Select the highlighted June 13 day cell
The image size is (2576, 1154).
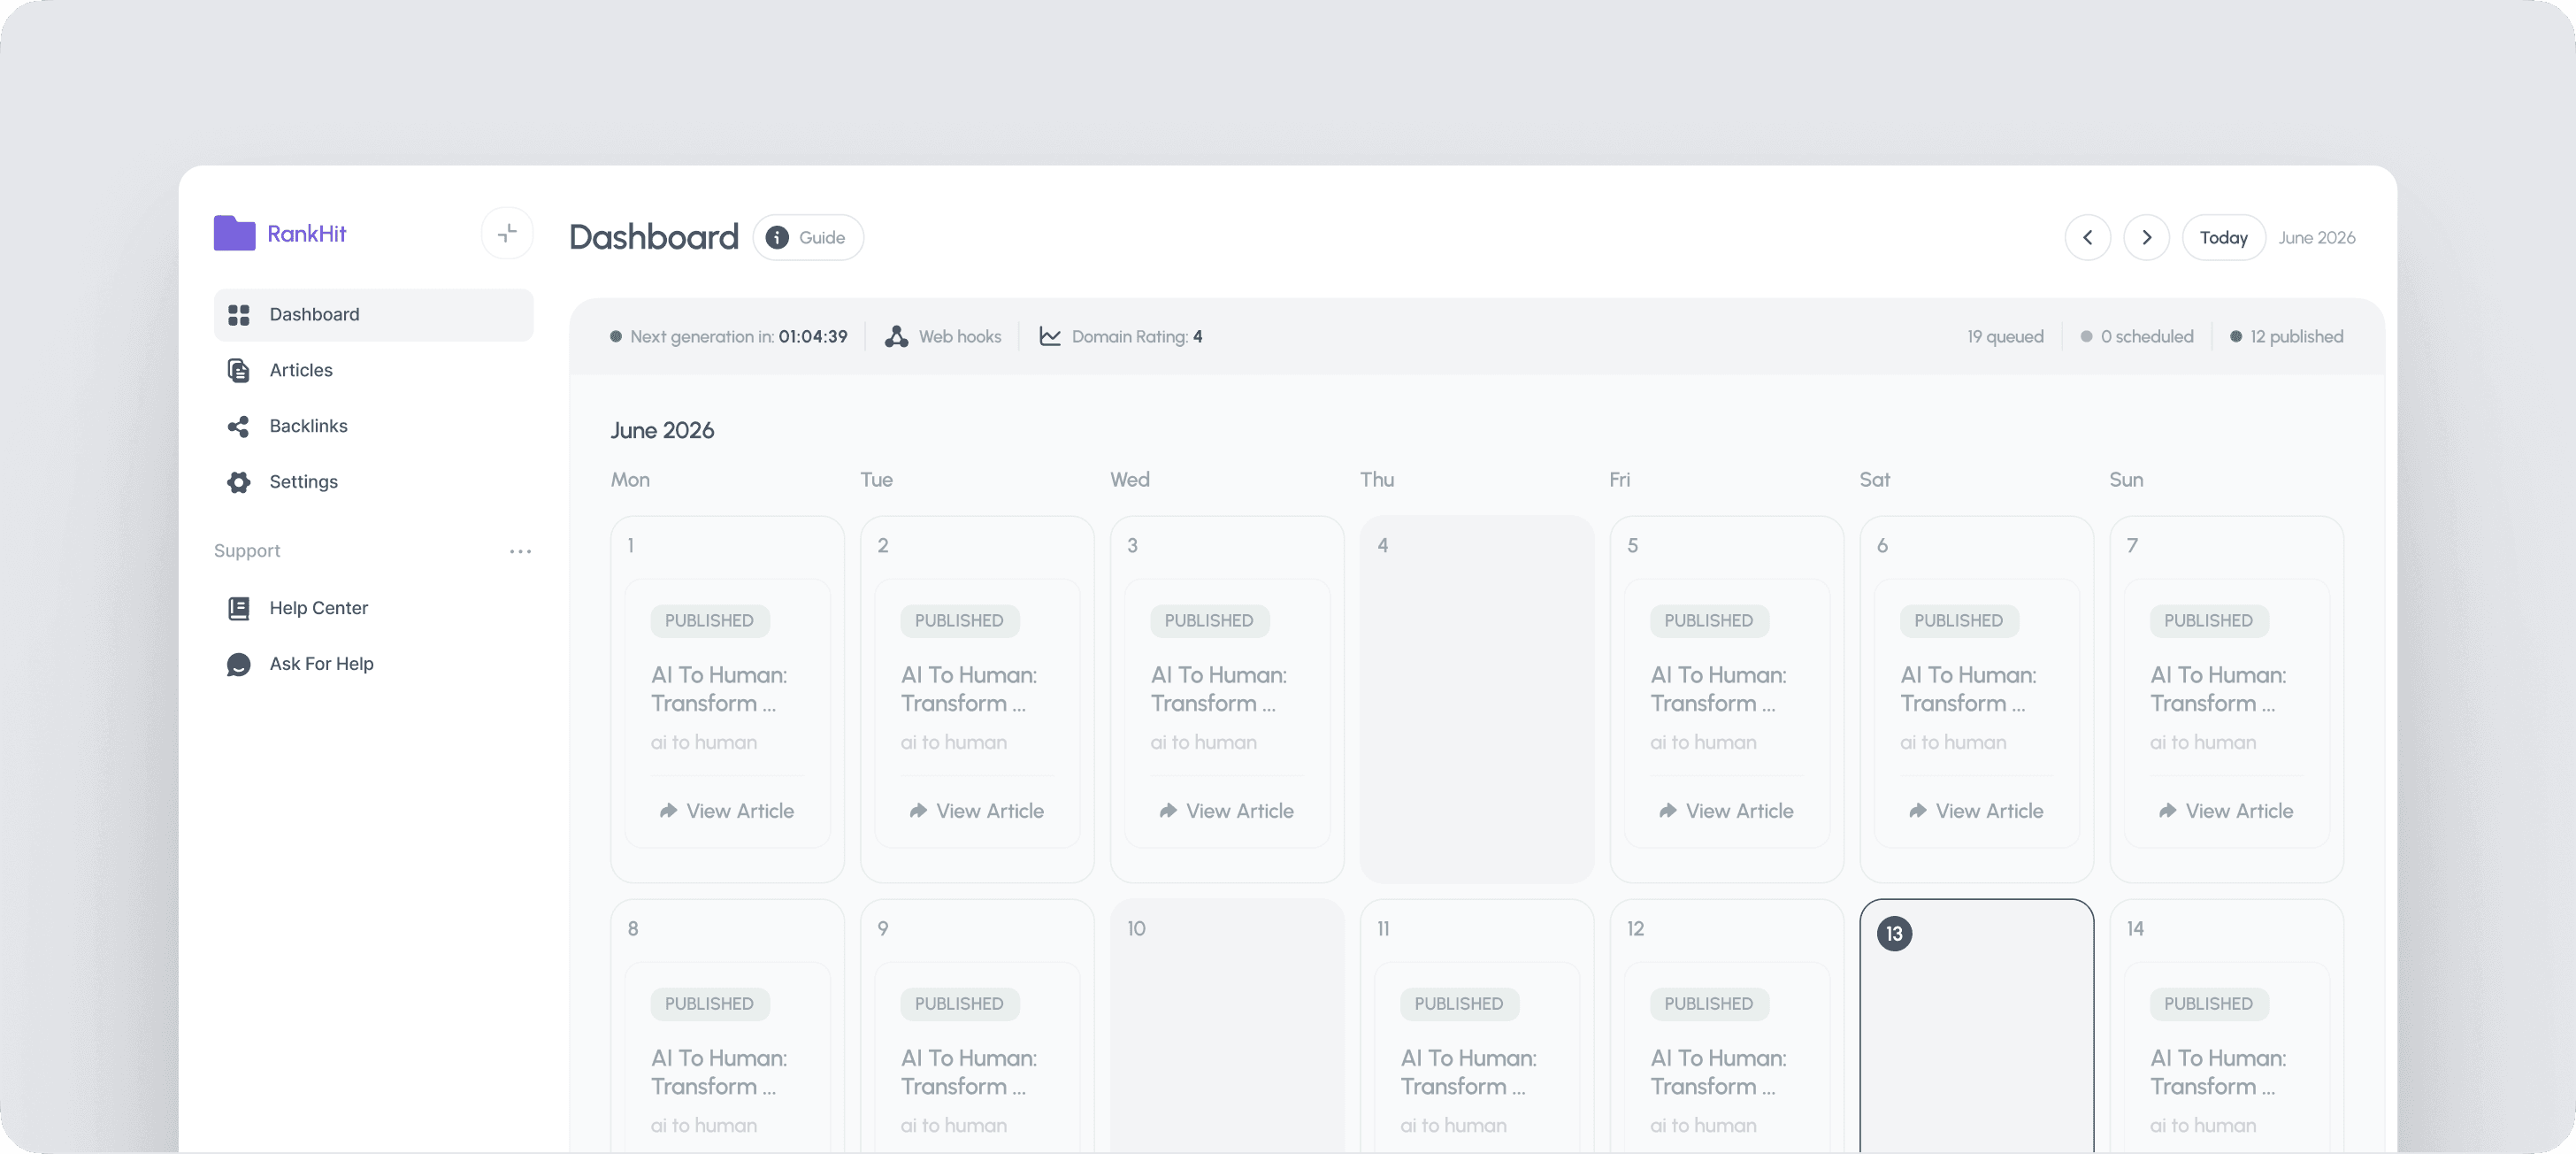(1977, 1026)
